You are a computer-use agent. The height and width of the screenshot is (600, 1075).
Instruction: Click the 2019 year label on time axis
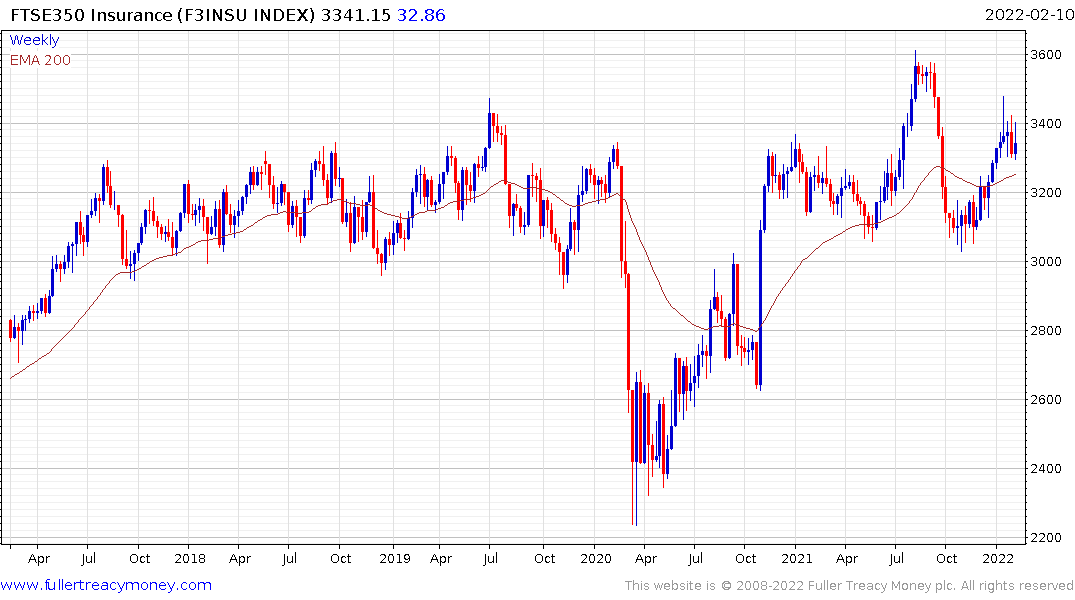click(x=395, y=558)
